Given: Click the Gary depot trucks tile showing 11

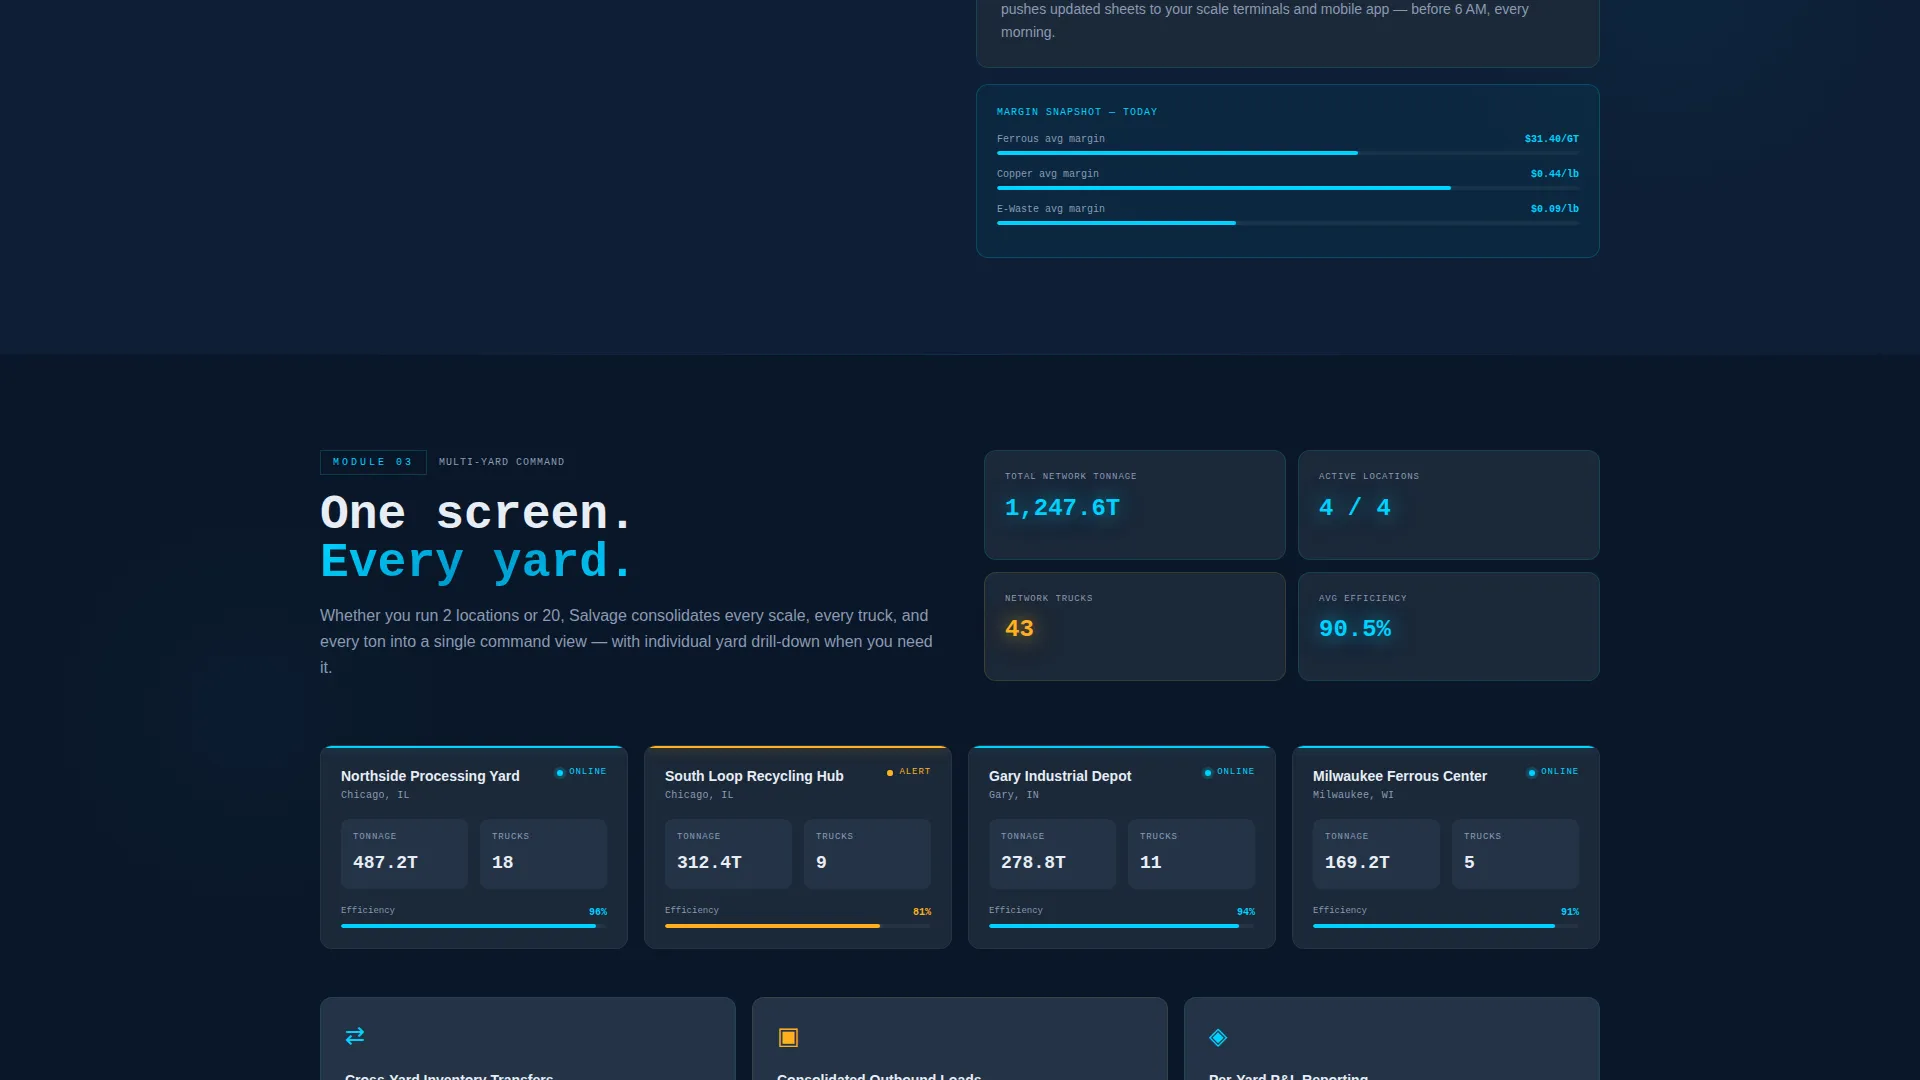Looking at the screenshot, I should pyautogui.click(x=1191, y=854).
